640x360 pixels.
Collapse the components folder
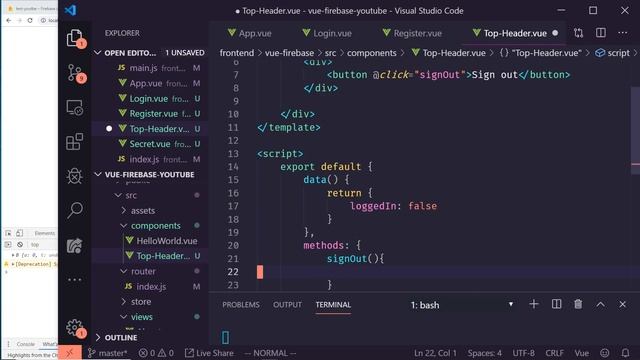(x=124, y=226)
